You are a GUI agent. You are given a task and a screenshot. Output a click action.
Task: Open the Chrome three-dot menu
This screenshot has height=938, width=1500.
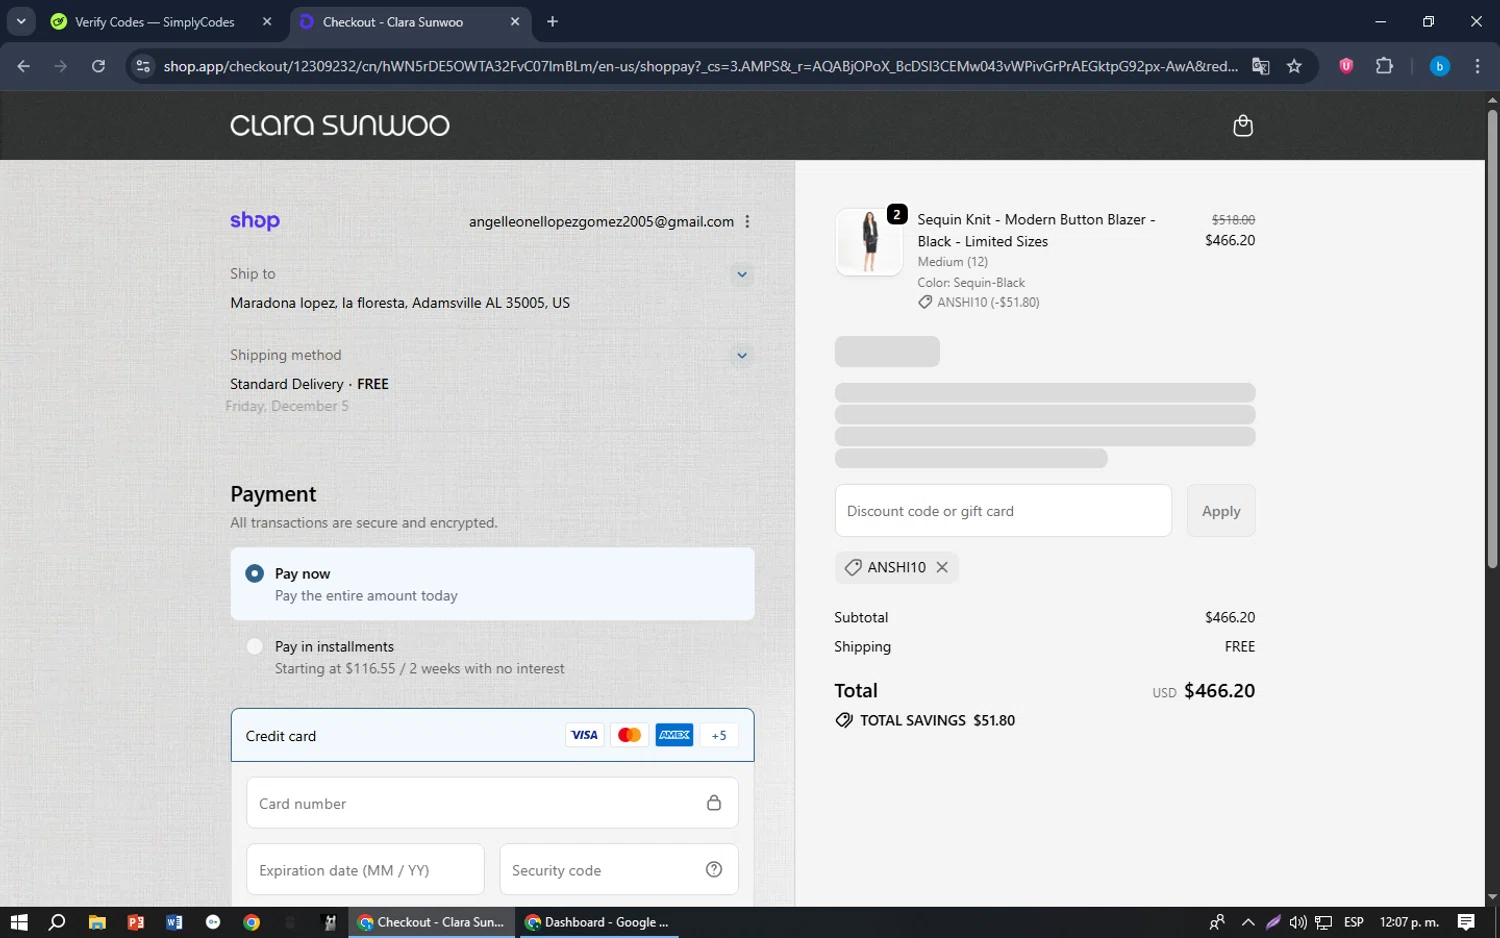click(1477, 66)
